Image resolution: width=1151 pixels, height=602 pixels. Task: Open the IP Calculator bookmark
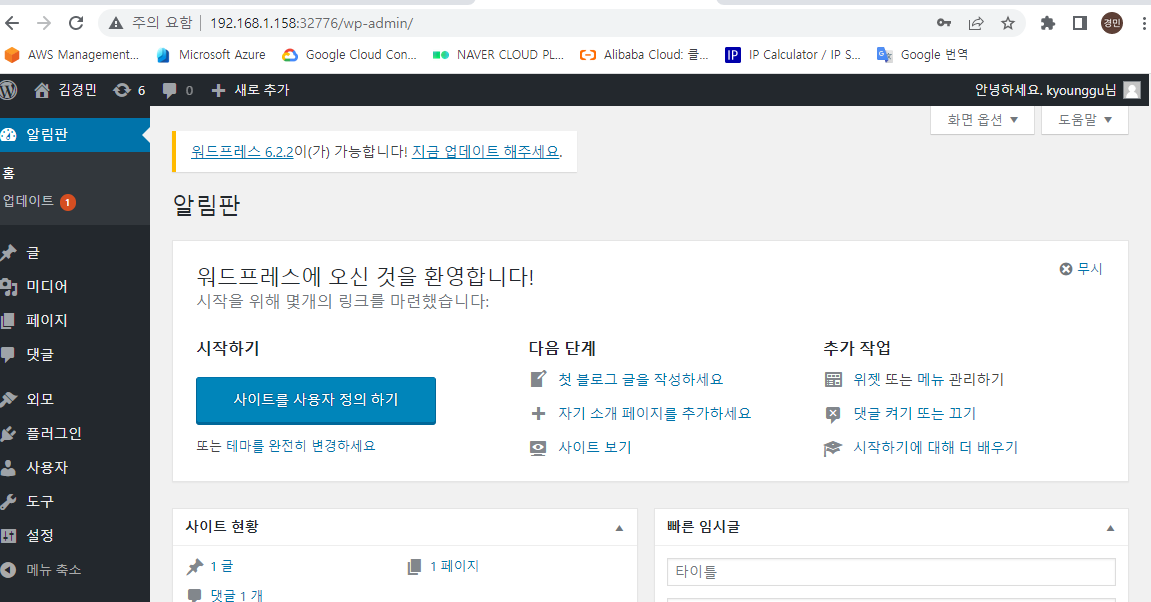coord(793,55)
